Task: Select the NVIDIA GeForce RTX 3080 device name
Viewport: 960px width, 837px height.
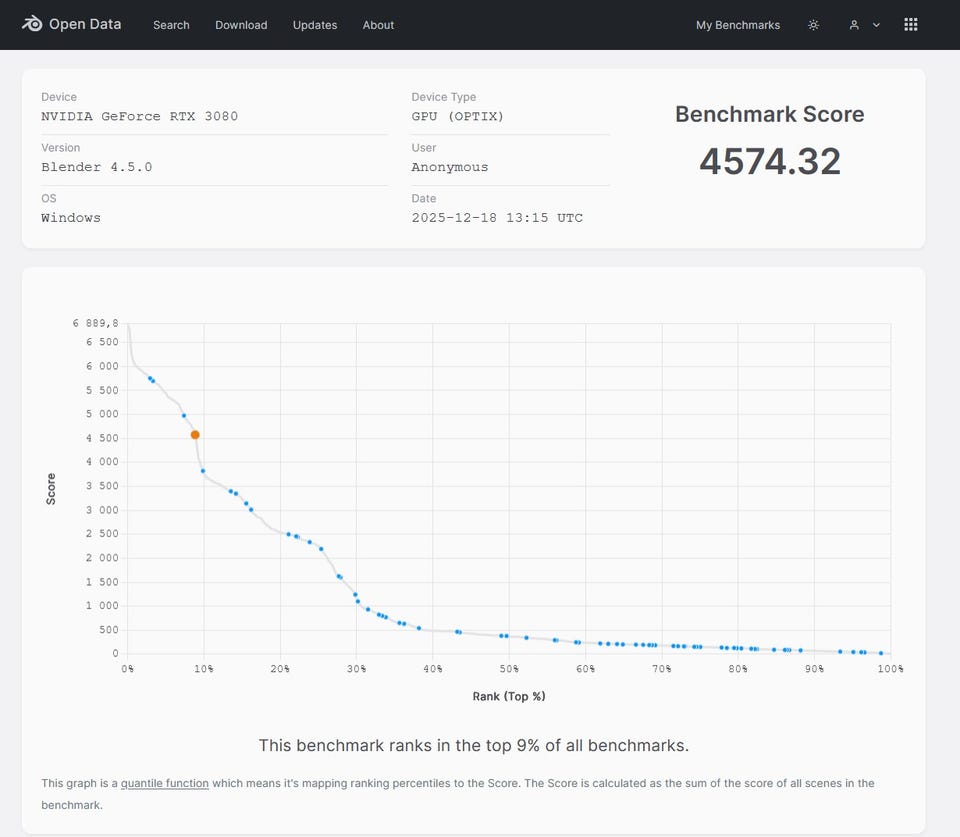Action: 139,116
